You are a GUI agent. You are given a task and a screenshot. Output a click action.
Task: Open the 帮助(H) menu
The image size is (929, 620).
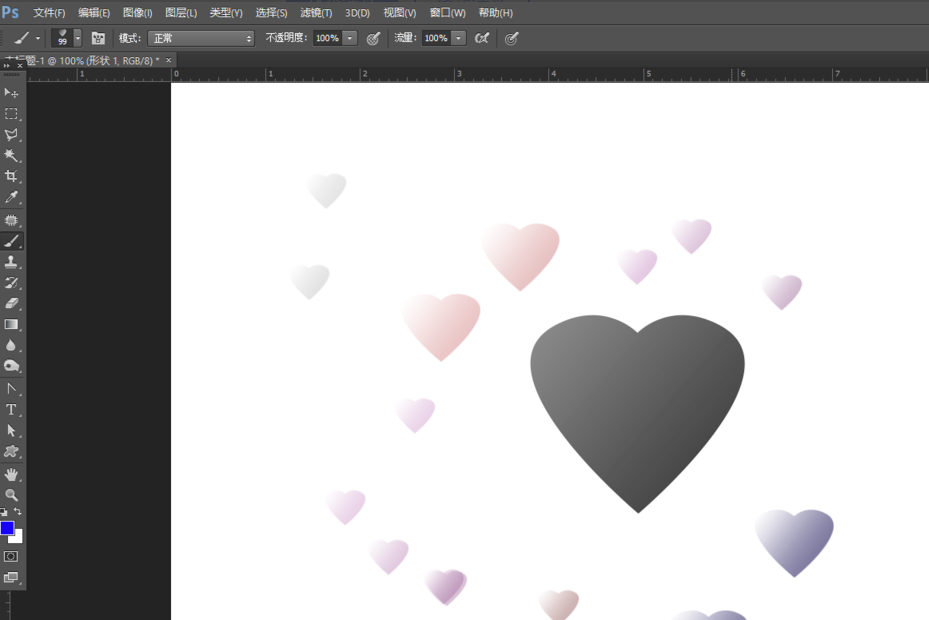pyautogui.click(x=495, y=12)
